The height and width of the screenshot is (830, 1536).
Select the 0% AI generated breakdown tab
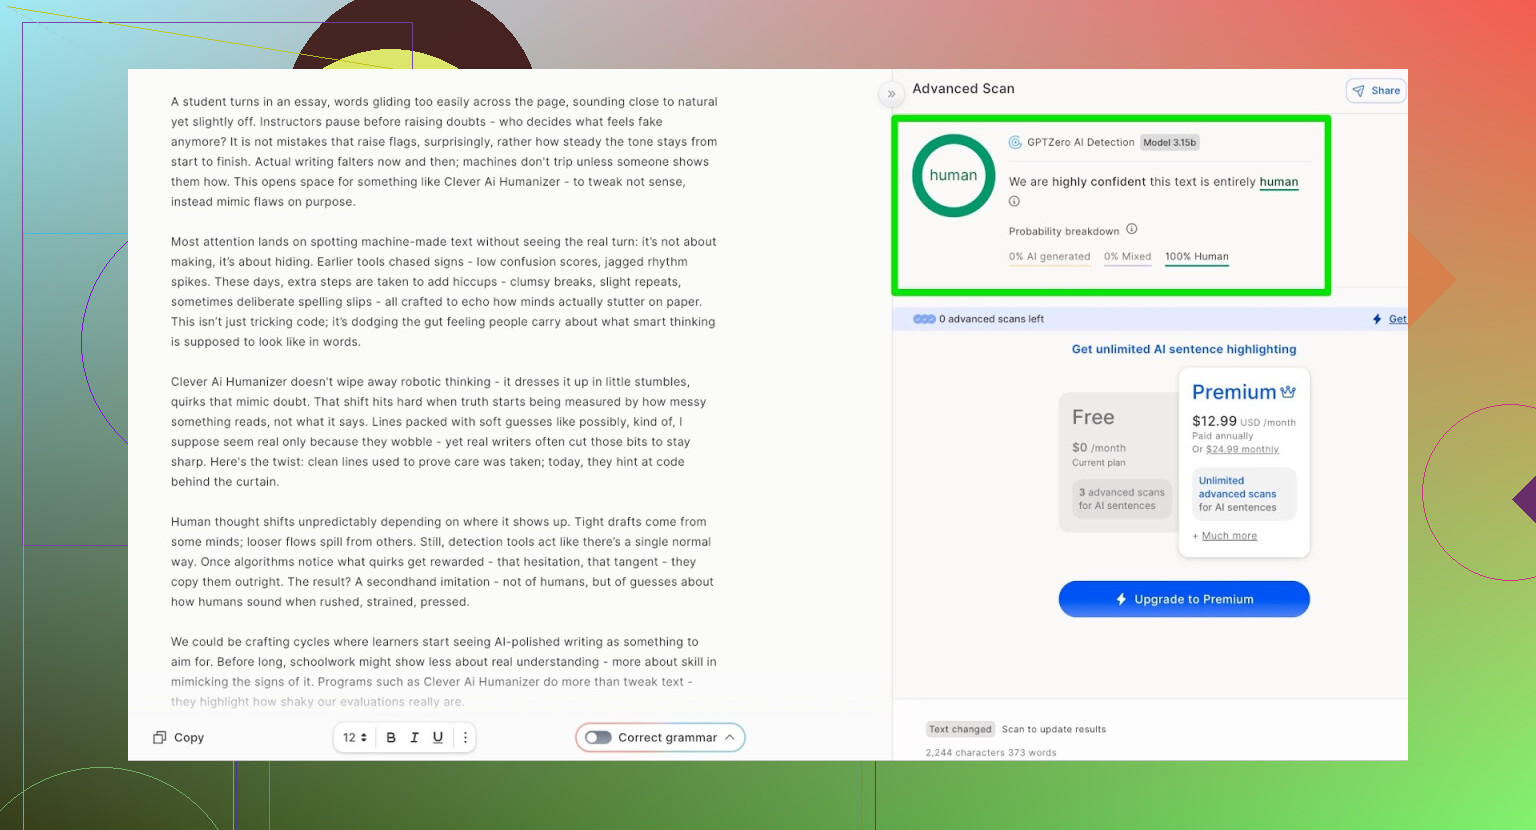point(1049,257)
